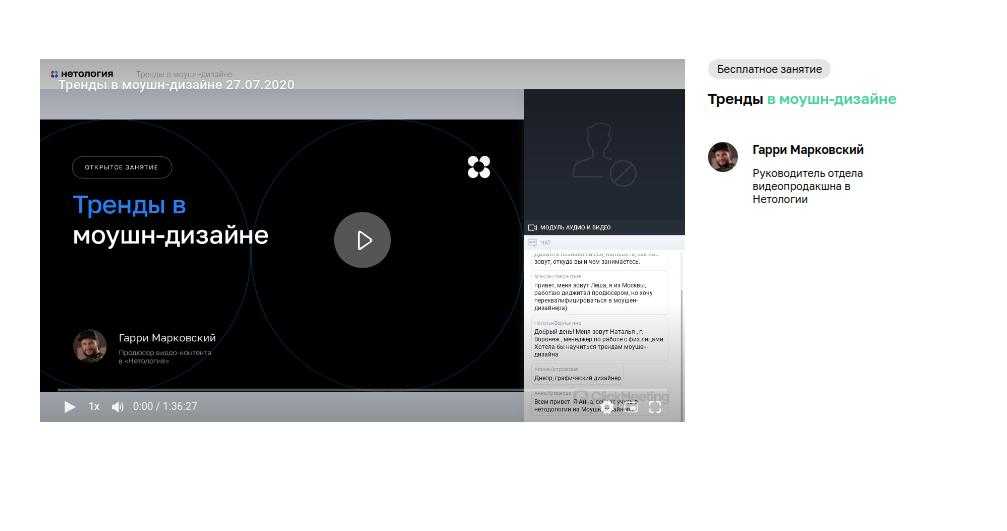Click the speaker photo on the slide
1007x531 pixels.
(90, 346)
